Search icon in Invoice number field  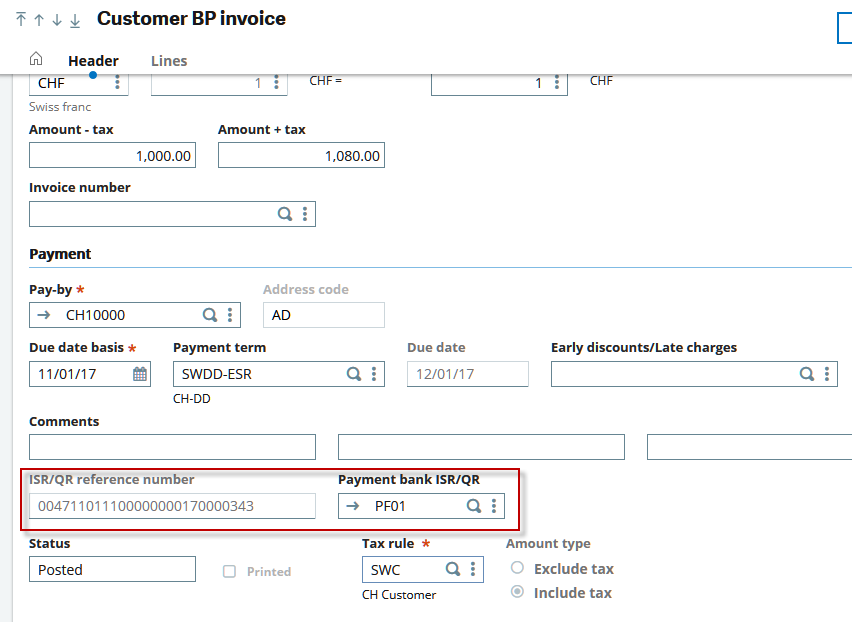pos(285,214)
